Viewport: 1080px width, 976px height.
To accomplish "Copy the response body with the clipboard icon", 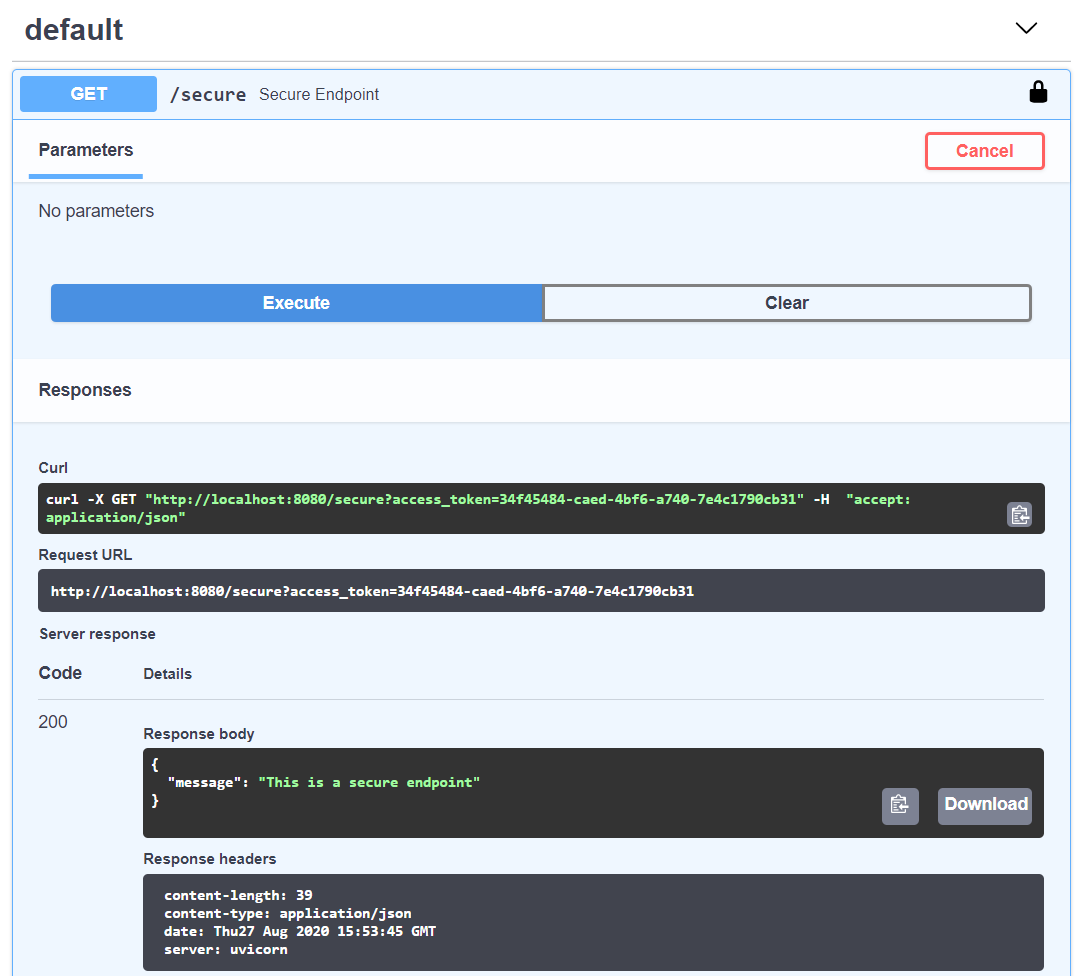I will 899,806.
